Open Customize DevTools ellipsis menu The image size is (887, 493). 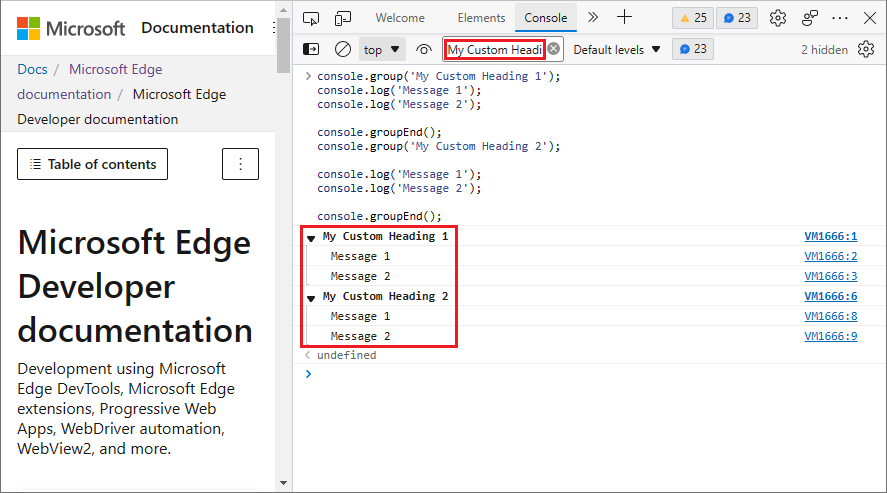point(840,18)
